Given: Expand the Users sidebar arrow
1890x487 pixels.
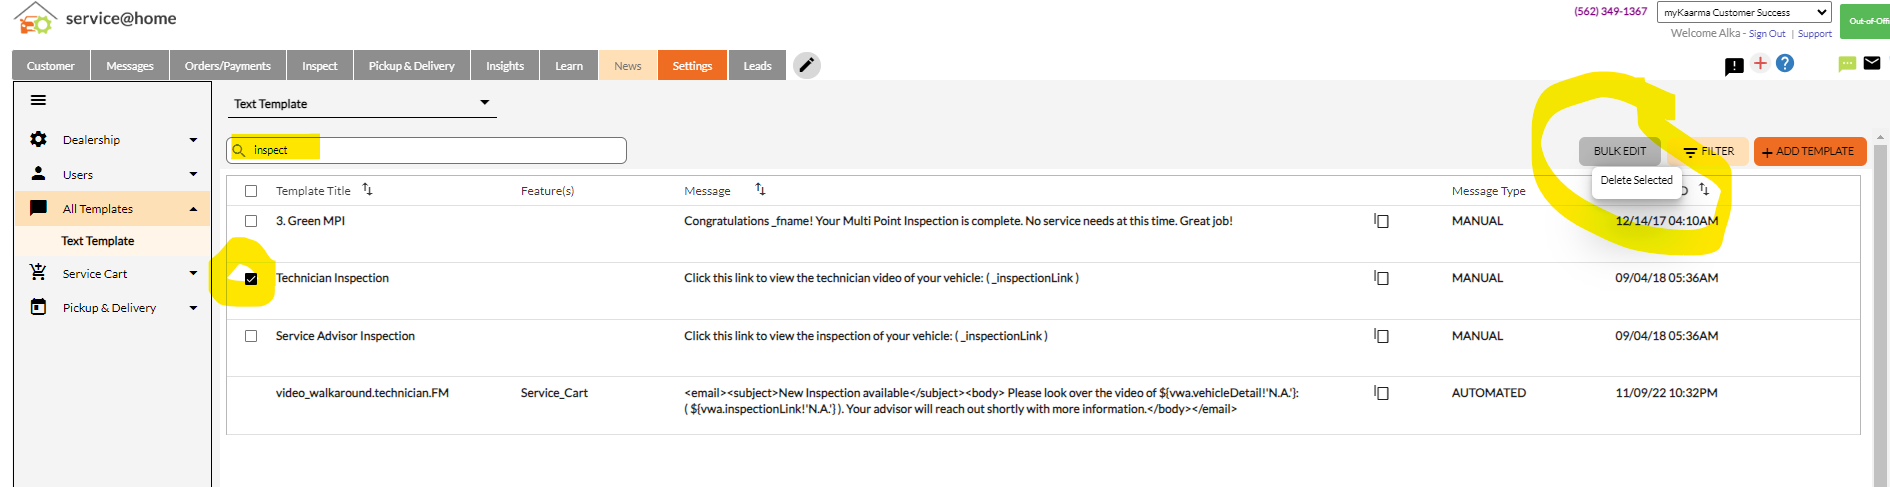Looking at the screenshot, I should tap(193, 174).
